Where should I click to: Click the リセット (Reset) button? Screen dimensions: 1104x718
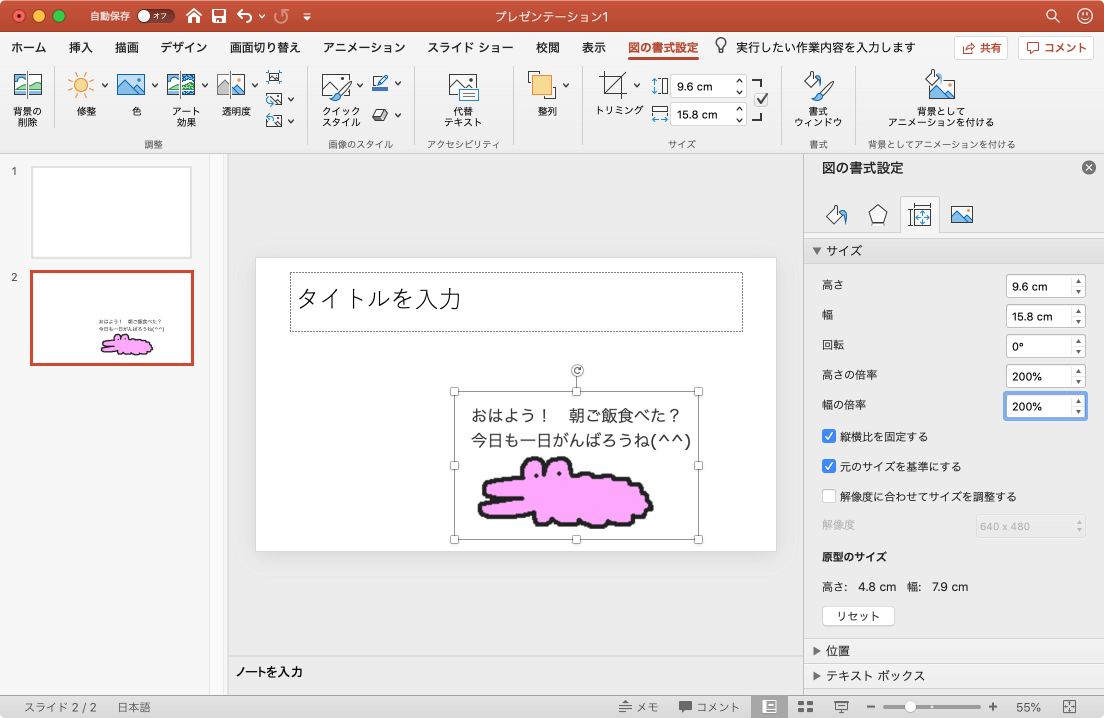(x=858, y=616)
